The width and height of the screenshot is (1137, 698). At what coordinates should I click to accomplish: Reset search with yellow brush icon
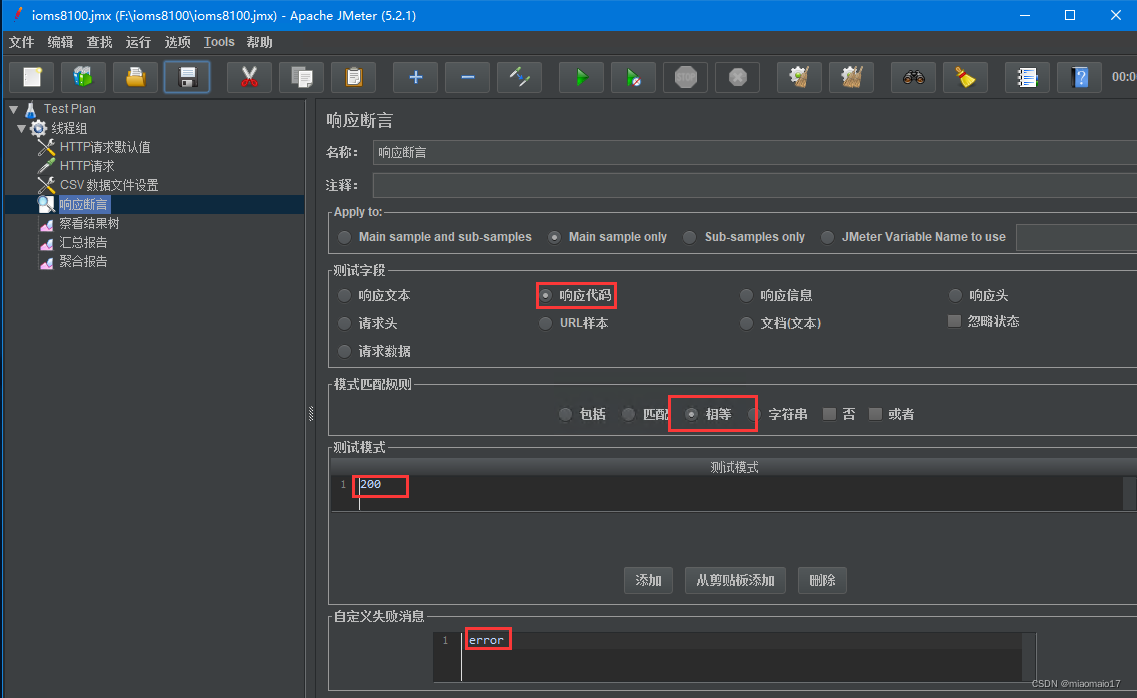(966, 77)
